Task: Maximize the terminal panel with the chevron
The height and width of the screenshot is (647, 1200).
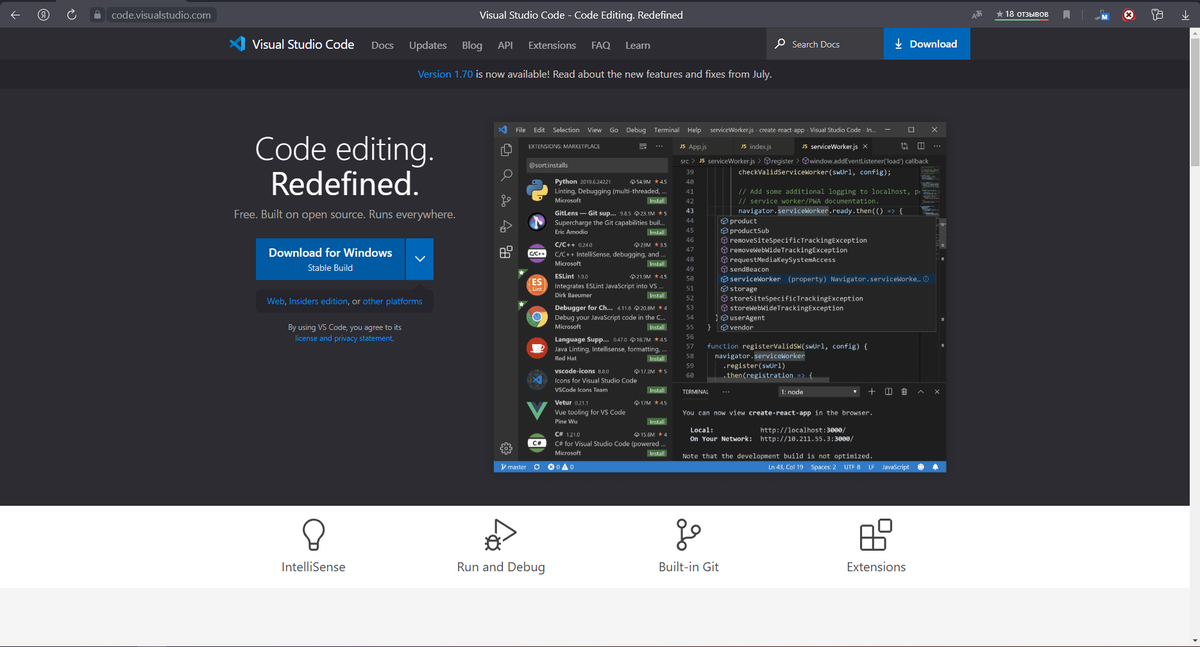Action: coord(920,392)
